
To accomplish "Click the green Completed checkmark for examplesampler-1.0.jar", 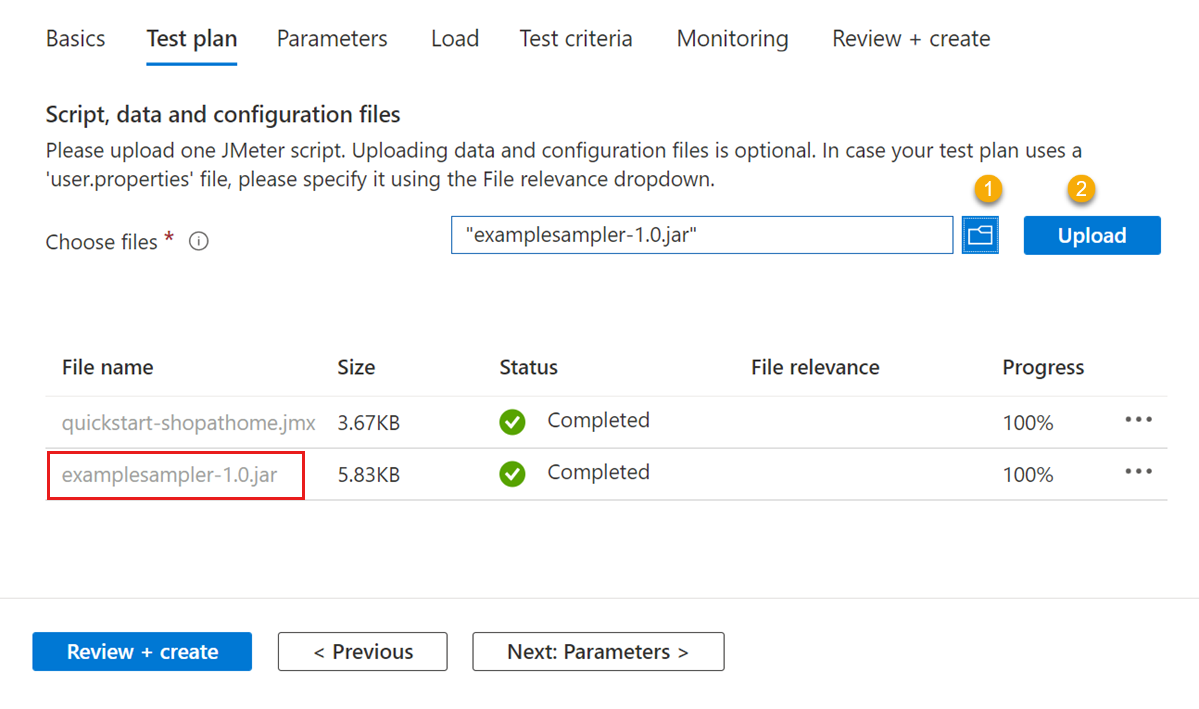I will 512,474.
